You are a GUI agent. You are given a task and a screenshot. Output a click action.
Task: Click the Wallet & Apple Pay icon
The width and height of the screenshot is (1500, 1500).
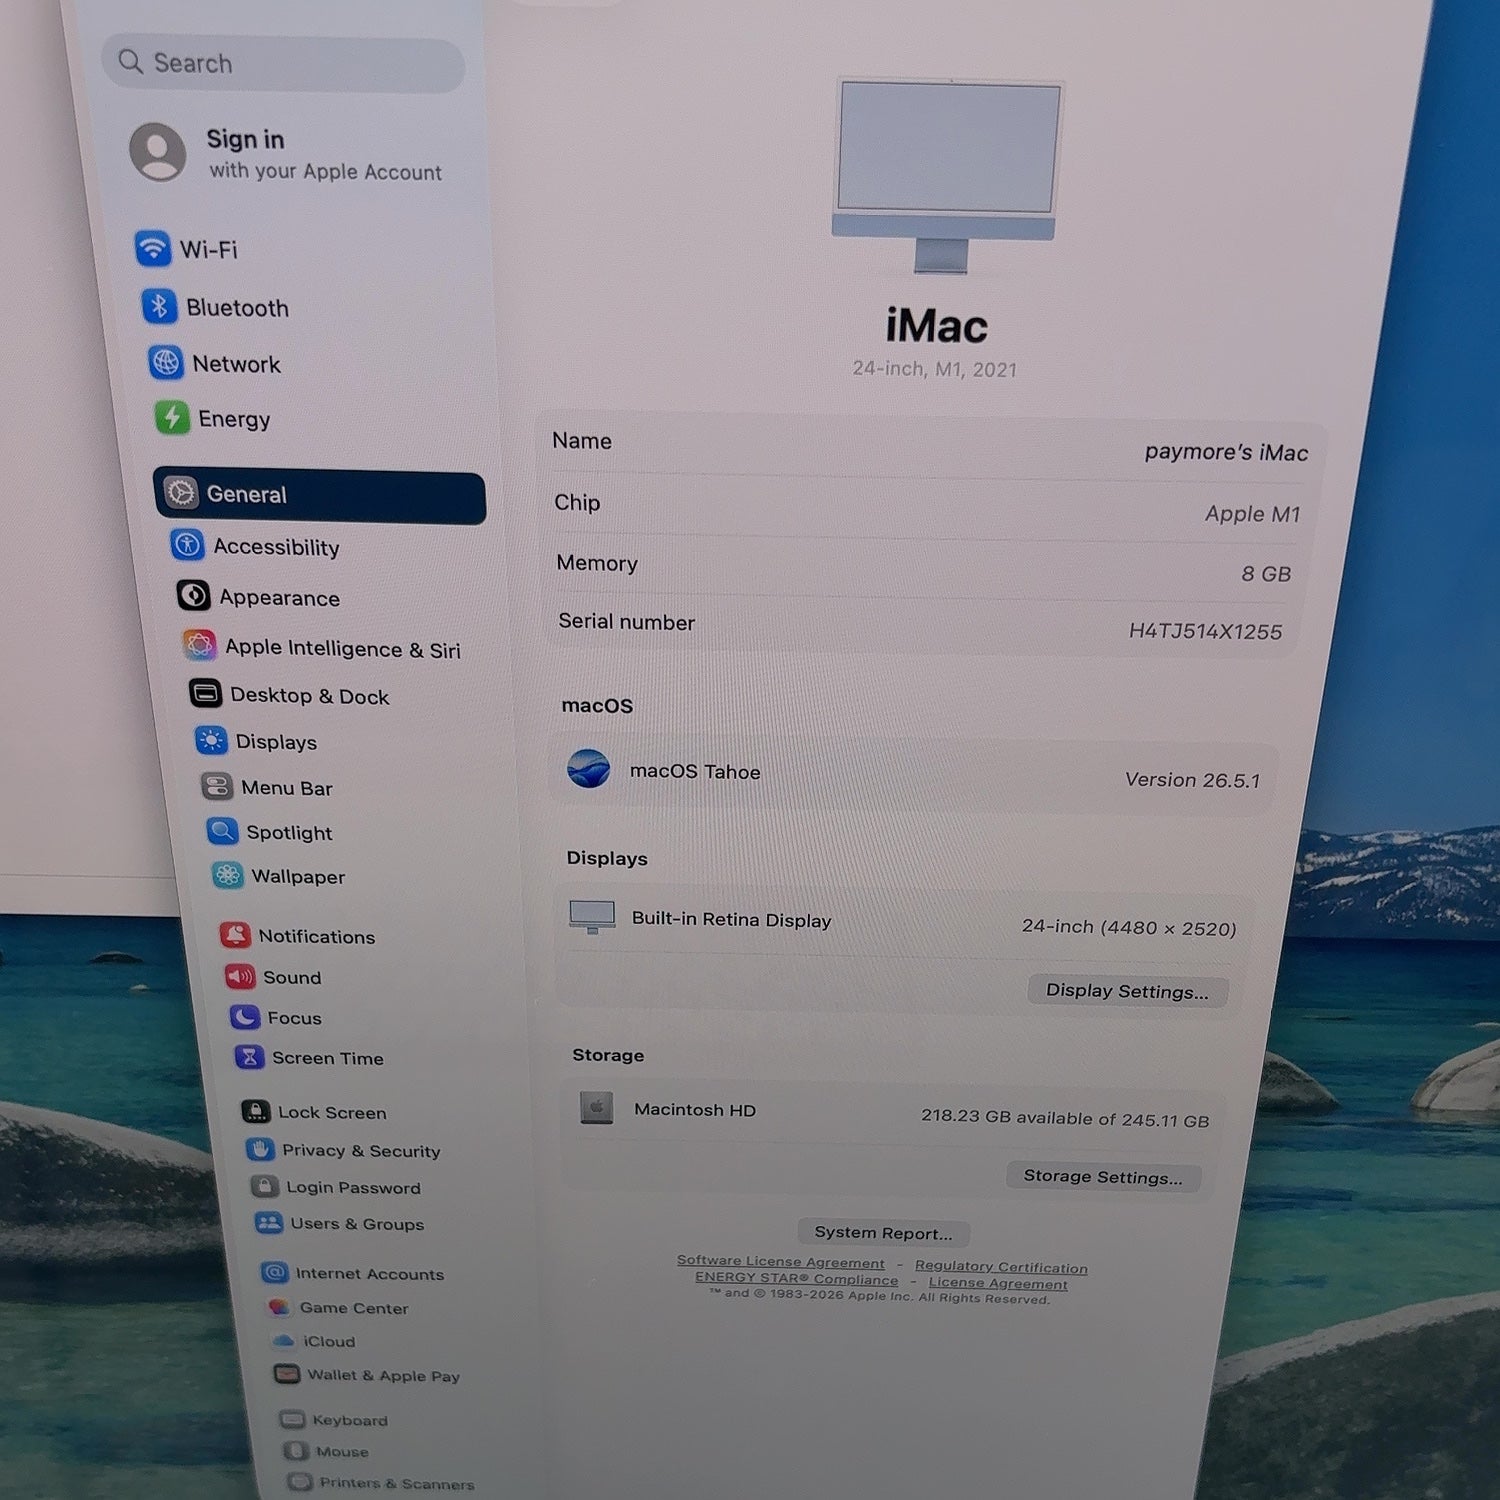pyautogui.click(x=287, y=1374)
